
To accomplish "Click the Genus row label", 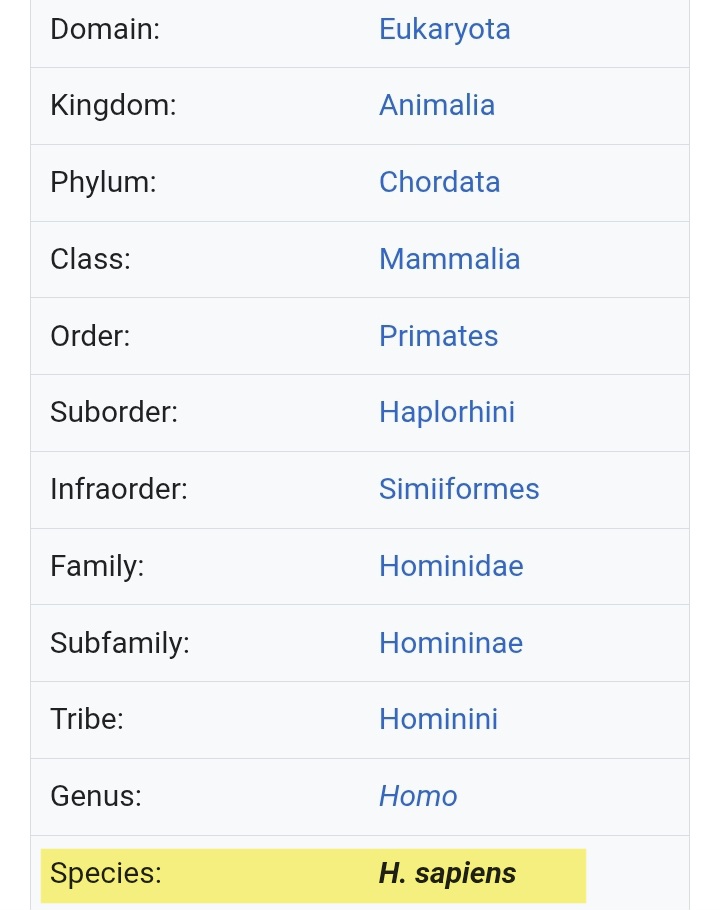I will pos(96,796).
